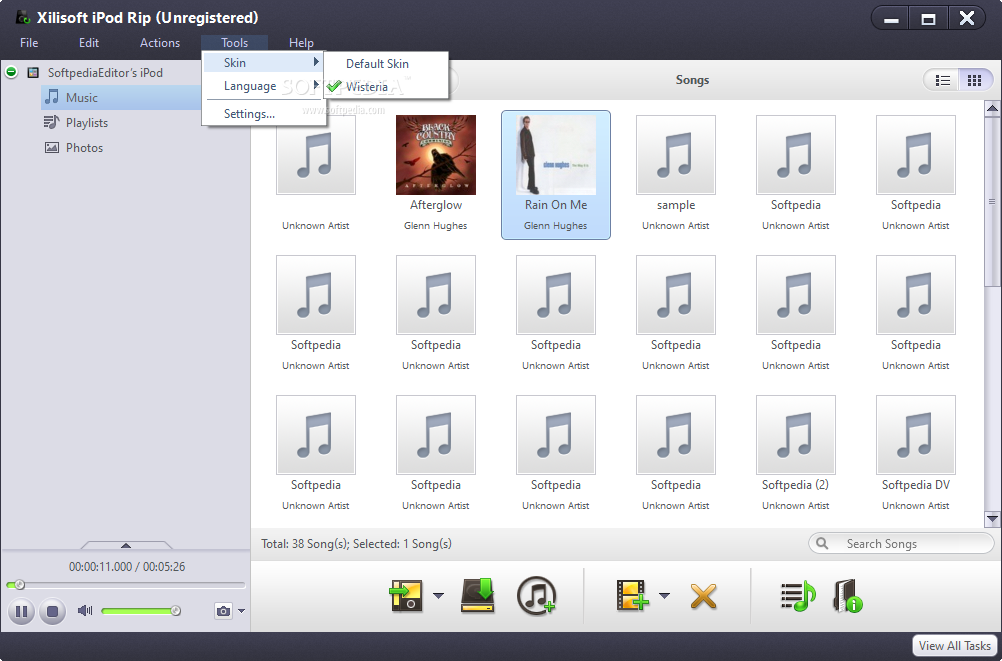The height and width of the screenshot is (661, 1002).
Task: Click the search magnifier icon
Action: 822,543
